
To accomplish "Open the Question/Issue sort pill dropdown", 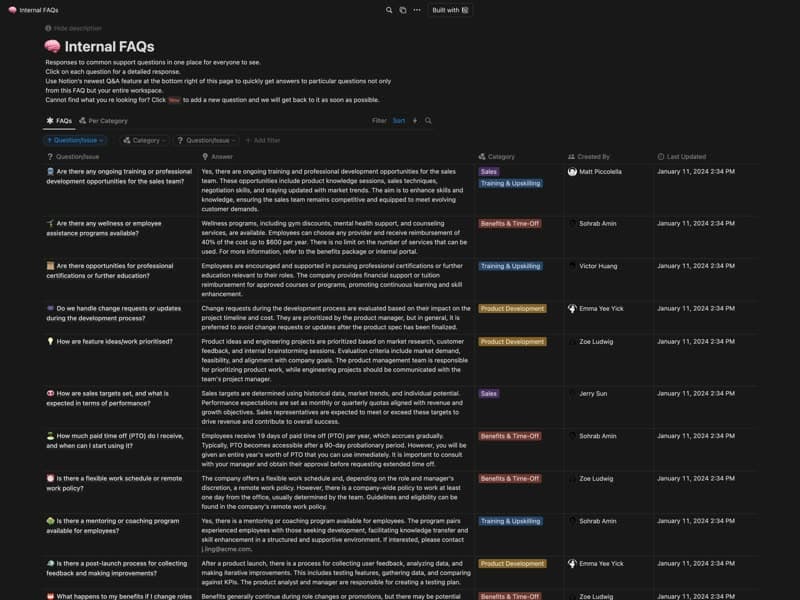I will 75,140.
